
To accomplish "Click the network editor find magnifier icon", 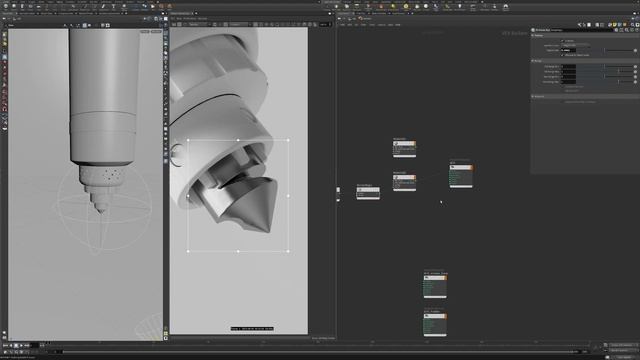I will [x=632, y=25].
